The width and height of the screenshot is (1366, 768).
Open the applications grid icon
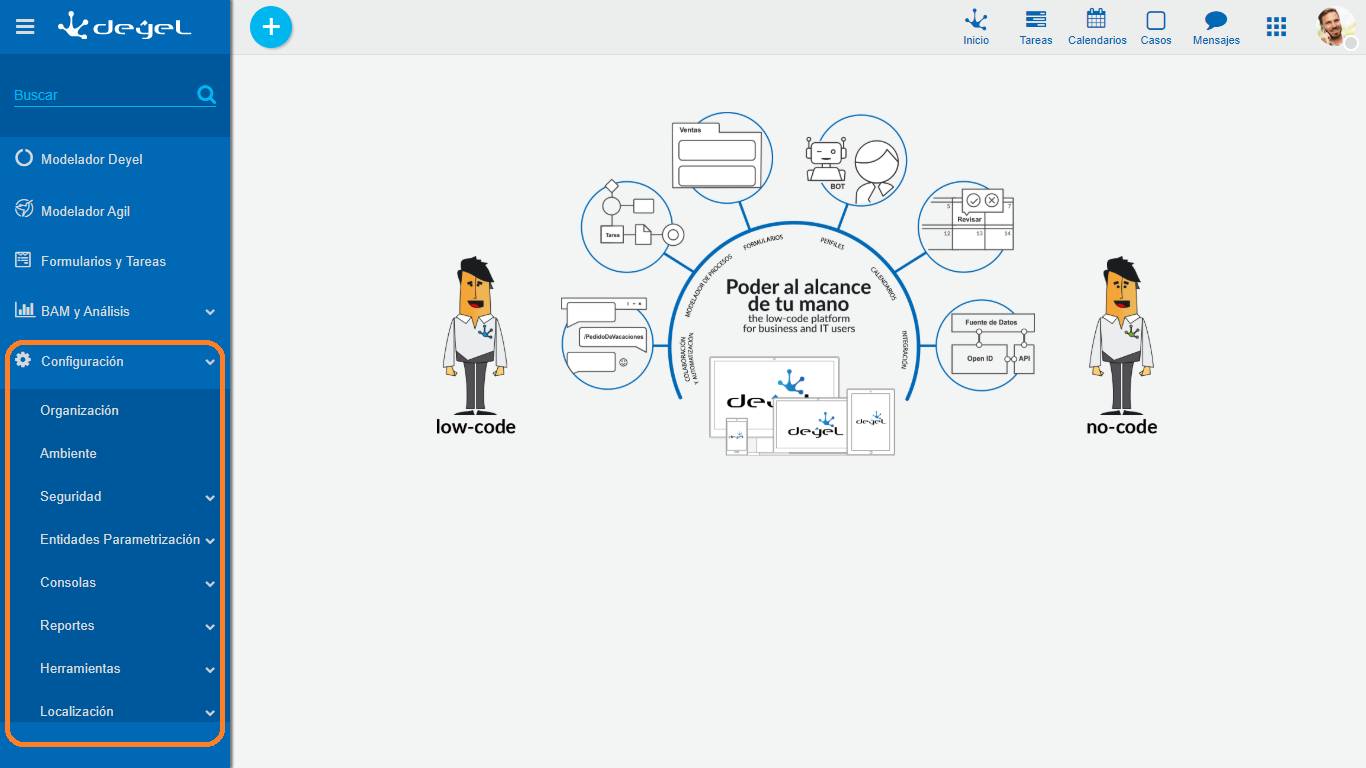tap(1276, 27)
